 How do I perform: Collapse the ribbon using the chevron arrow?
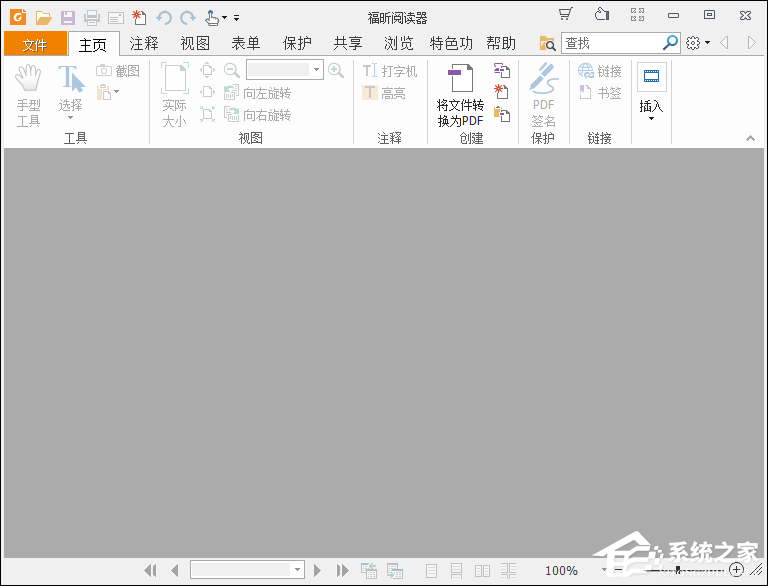[x=751, y=138]
